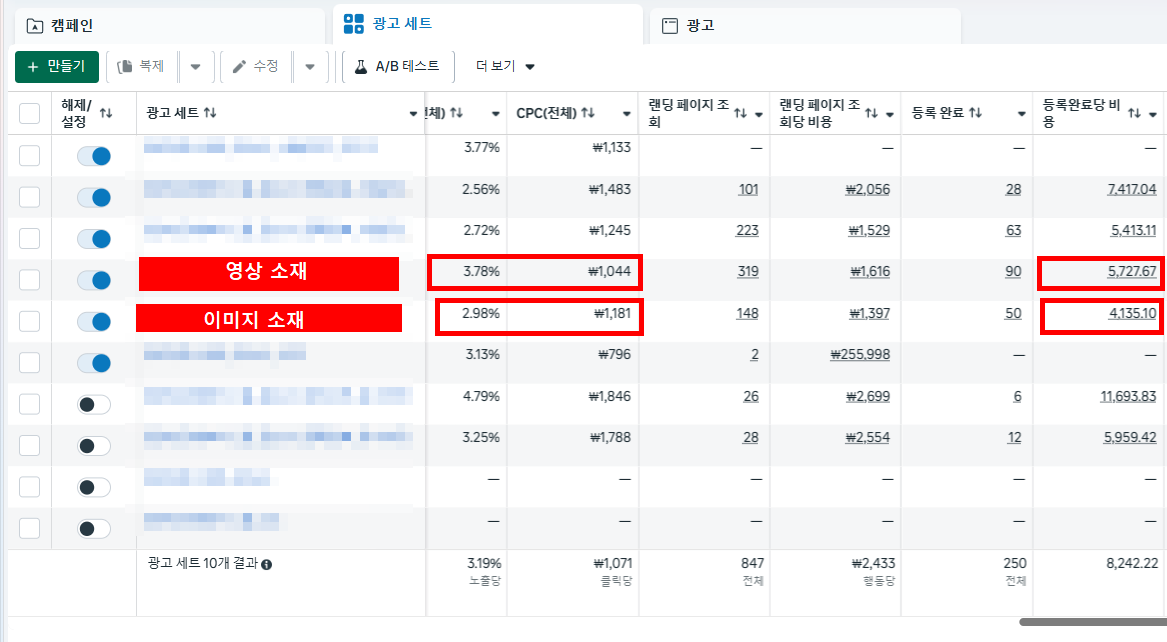Screen dimensions: 1167x642
Task: Click the flask icon for A/B 테스트
Action: (x=361, y=66)
